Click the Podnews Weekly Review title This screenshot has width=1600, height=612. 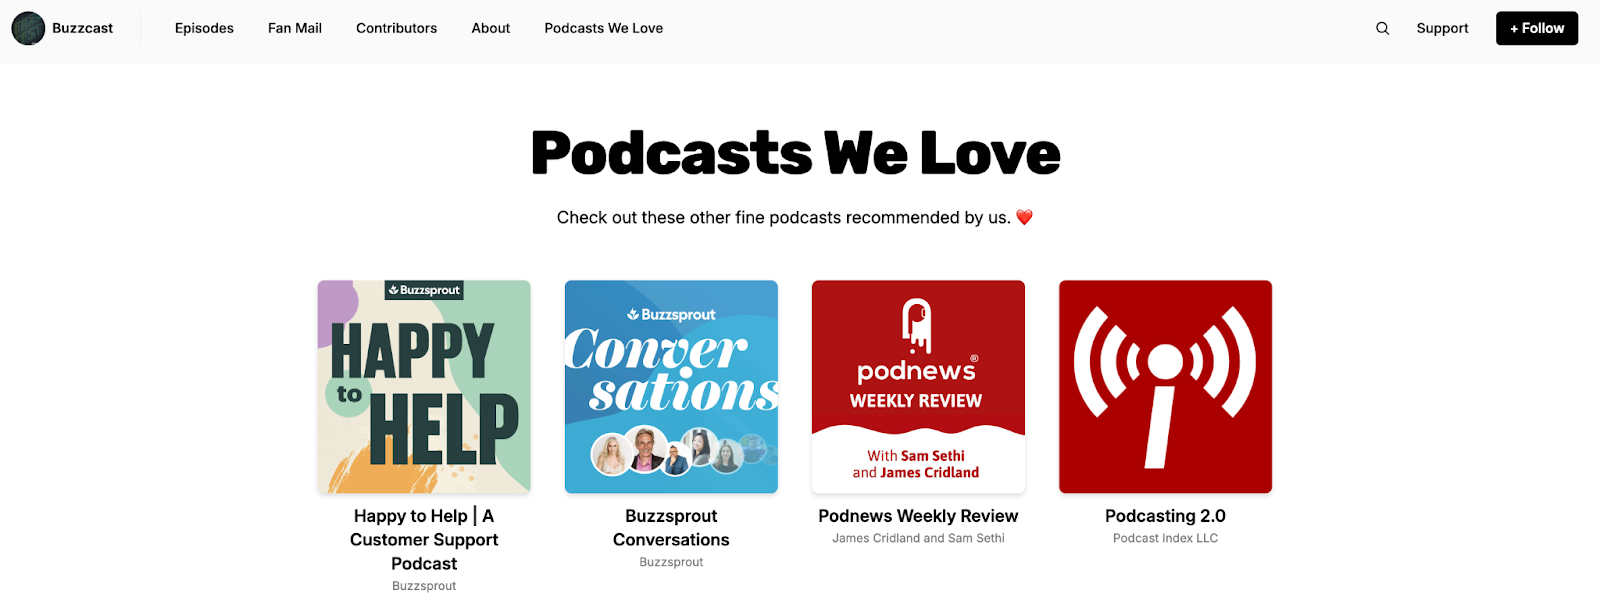tap(918, 516)
